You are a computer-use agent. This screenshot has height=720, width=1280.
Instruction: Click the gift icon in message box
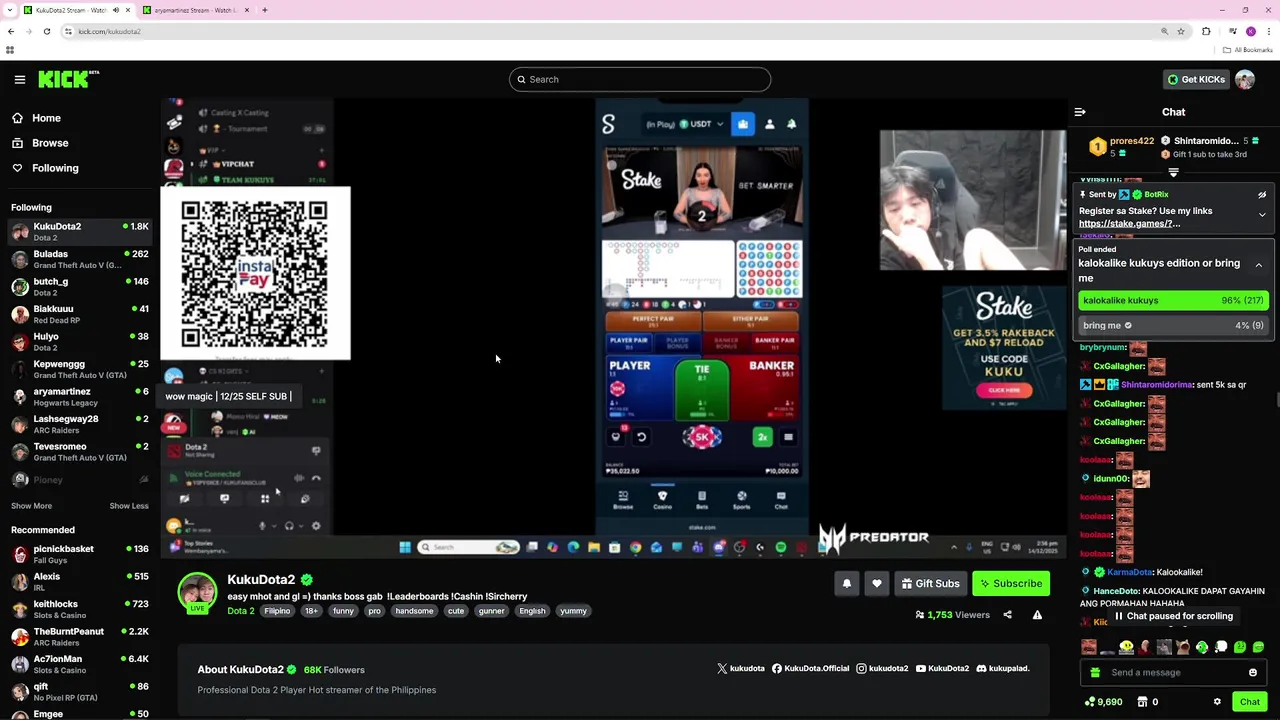point(1096,672)
